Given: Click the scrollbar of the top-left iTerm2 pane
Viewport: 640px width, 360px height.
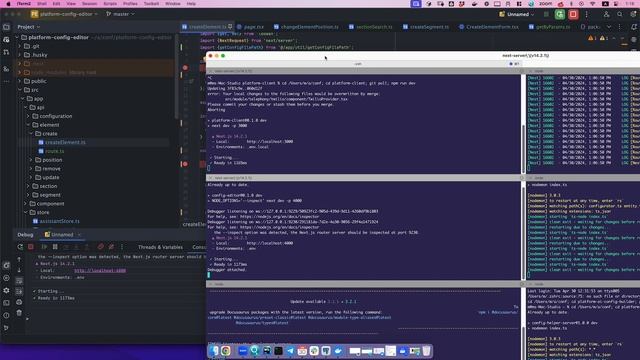Looking at the screenshot, I should point(523,148).
